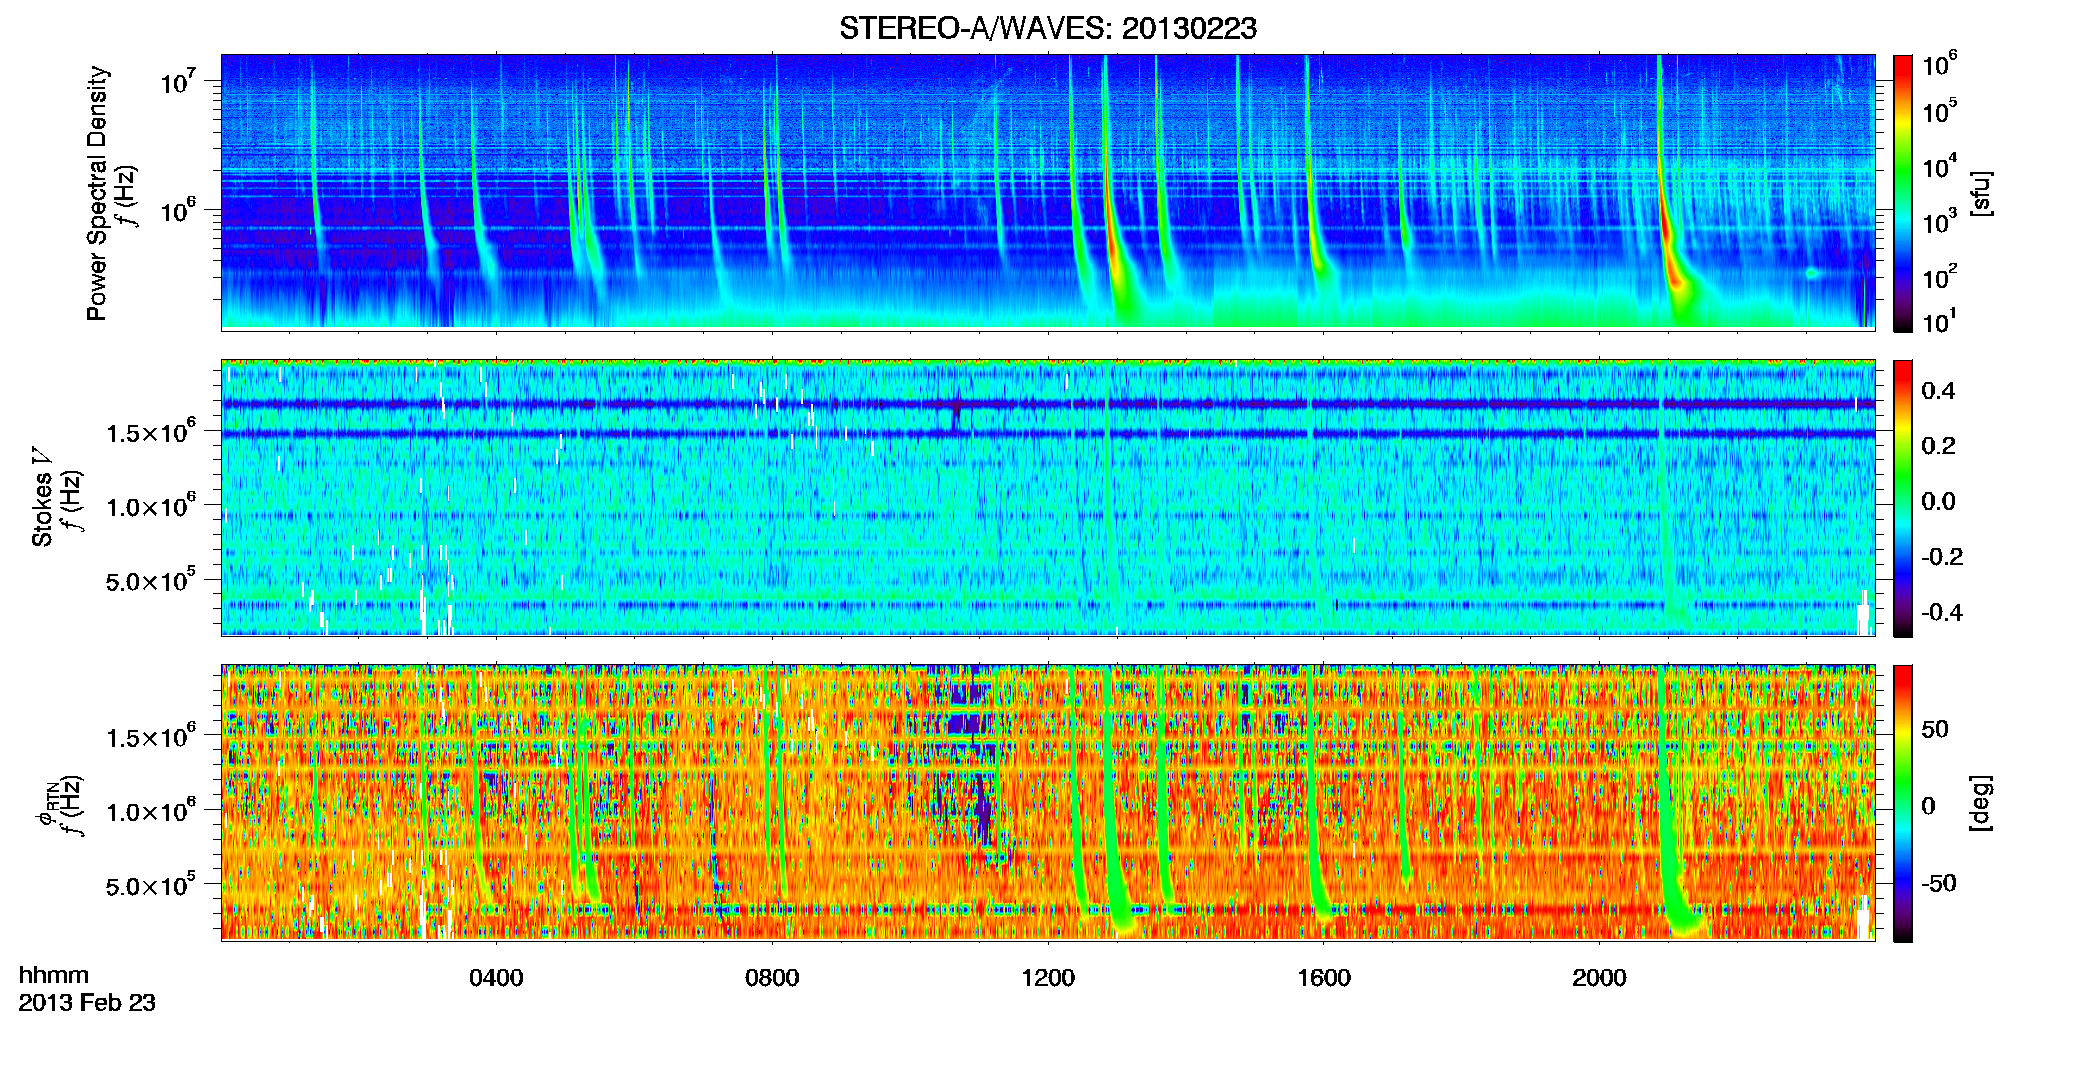Image resolution: width=2096 pixels, height=1080 pixels.
Task: Click the 5.0×10^5 tick label of φRTN panel
Action: pos(151,886)
